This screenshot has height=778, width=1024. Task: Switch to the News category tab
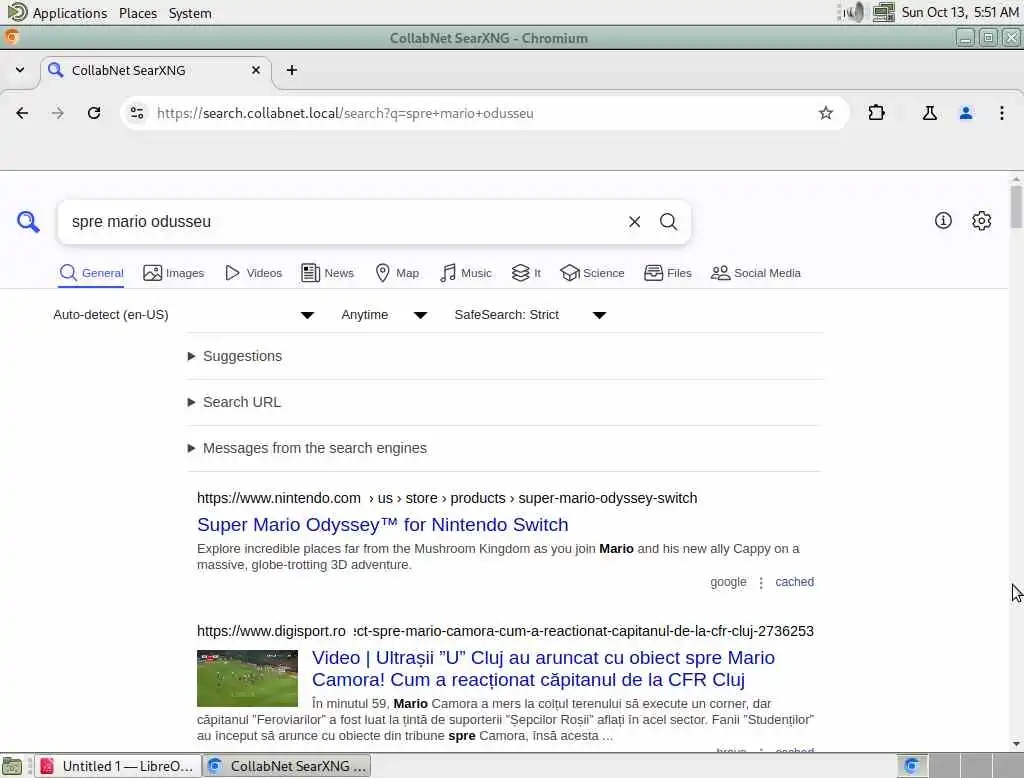(328, 273)
